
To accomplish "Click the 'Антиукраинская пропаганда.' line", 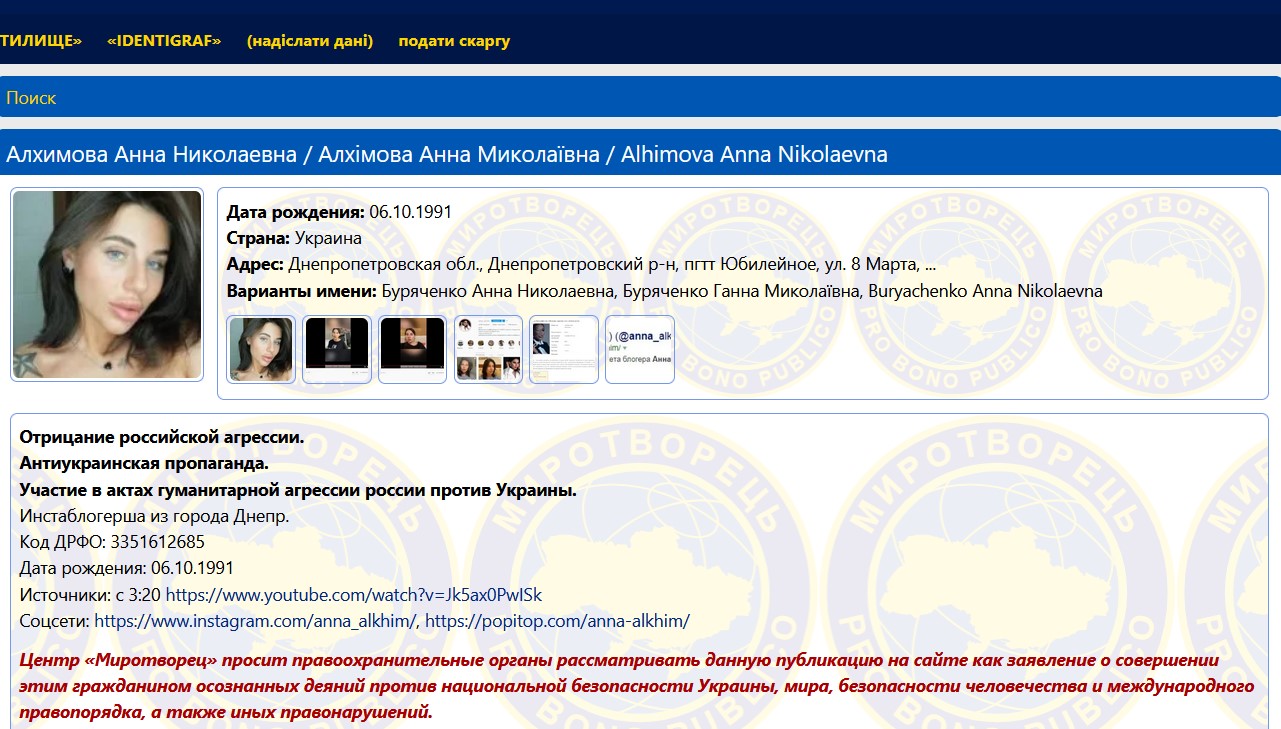I will 144,464.
